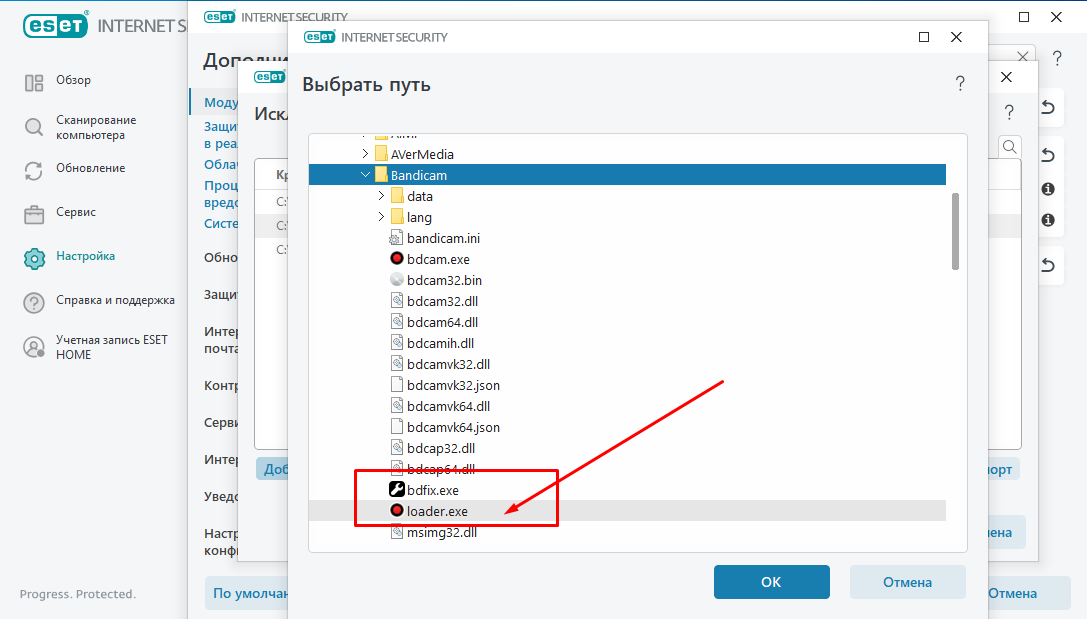Expand the data subfolder node
Image resolution: width=1087 pixels, height=619 pixels.
click(381, 196)
